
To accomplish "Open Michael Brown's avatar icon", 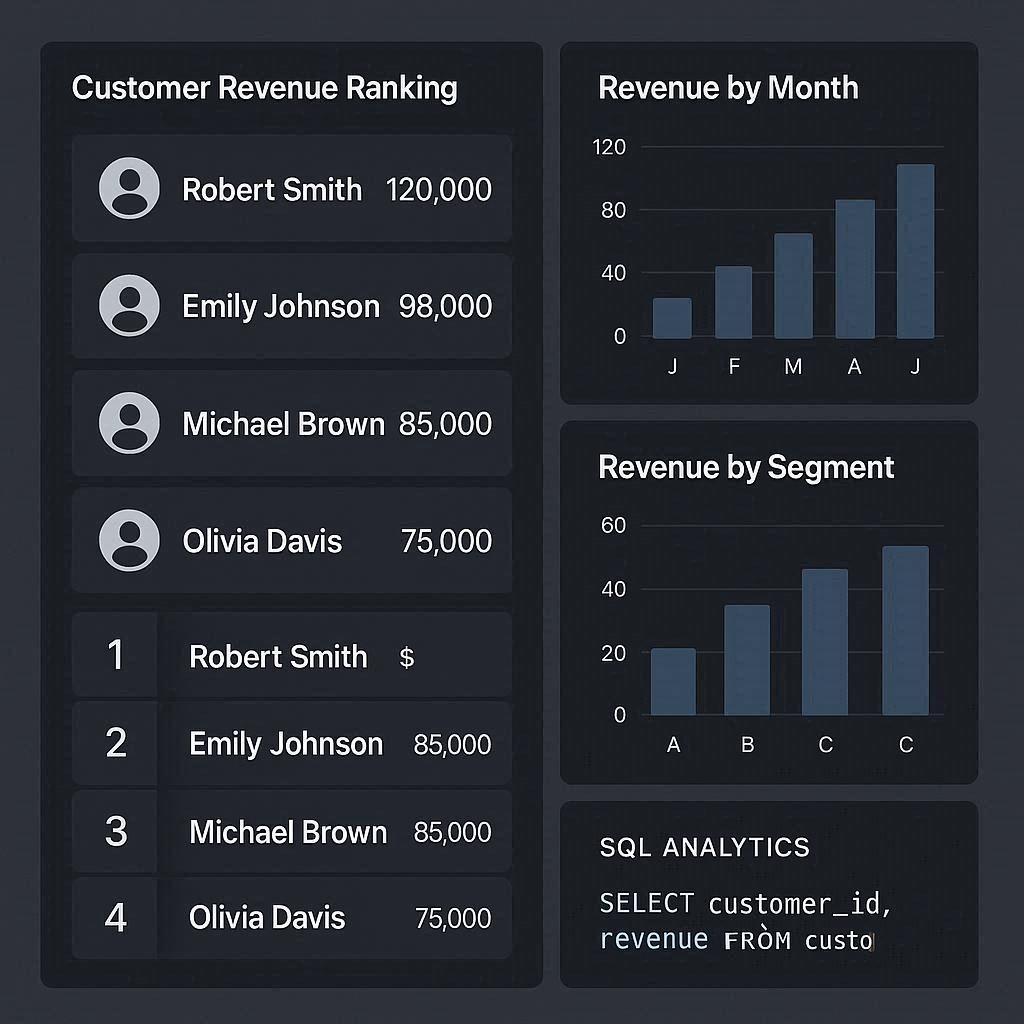I will click(x=129, y=423).
